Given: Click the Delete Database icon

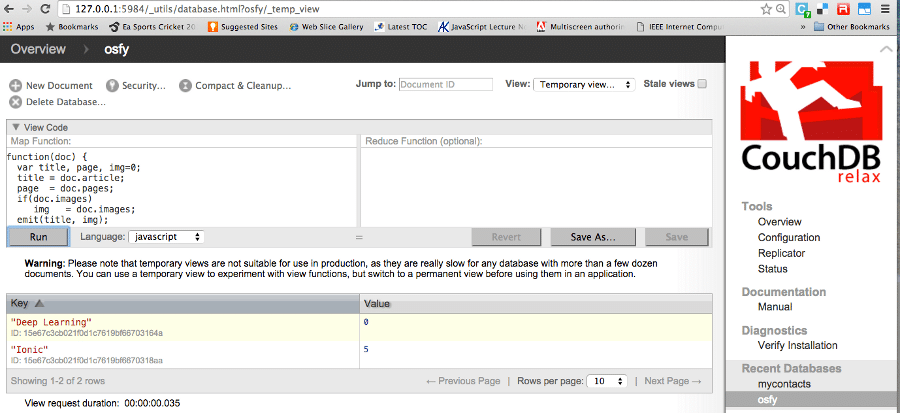Looking at the screenshot, I should pyautogui.click(x=16, y=102).
